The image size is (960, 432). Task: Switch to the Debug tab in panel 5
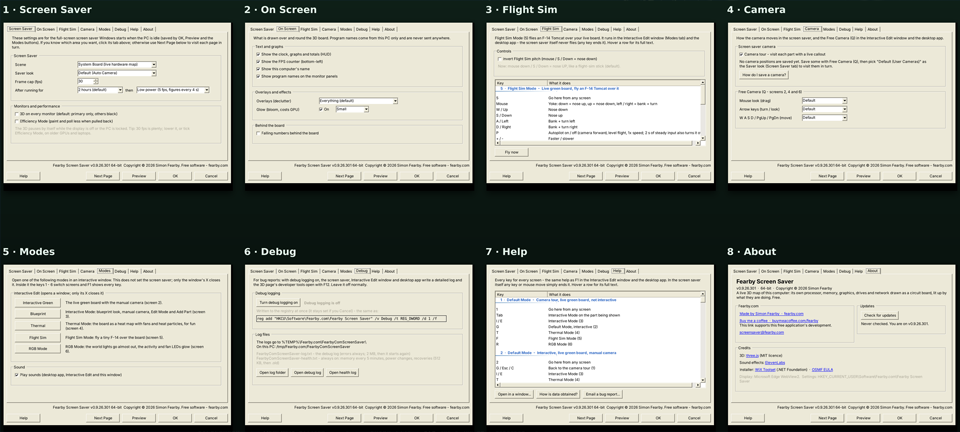120,270
